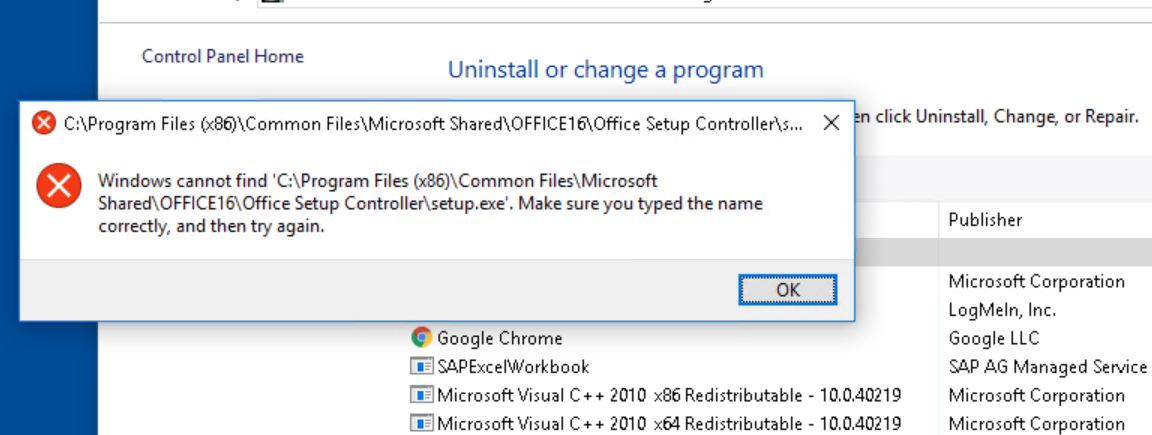Viewport: 1152px width, 435px height.
Task: Click the Visual C++ 2010 x86 installer icon
Action: [421, 395]
